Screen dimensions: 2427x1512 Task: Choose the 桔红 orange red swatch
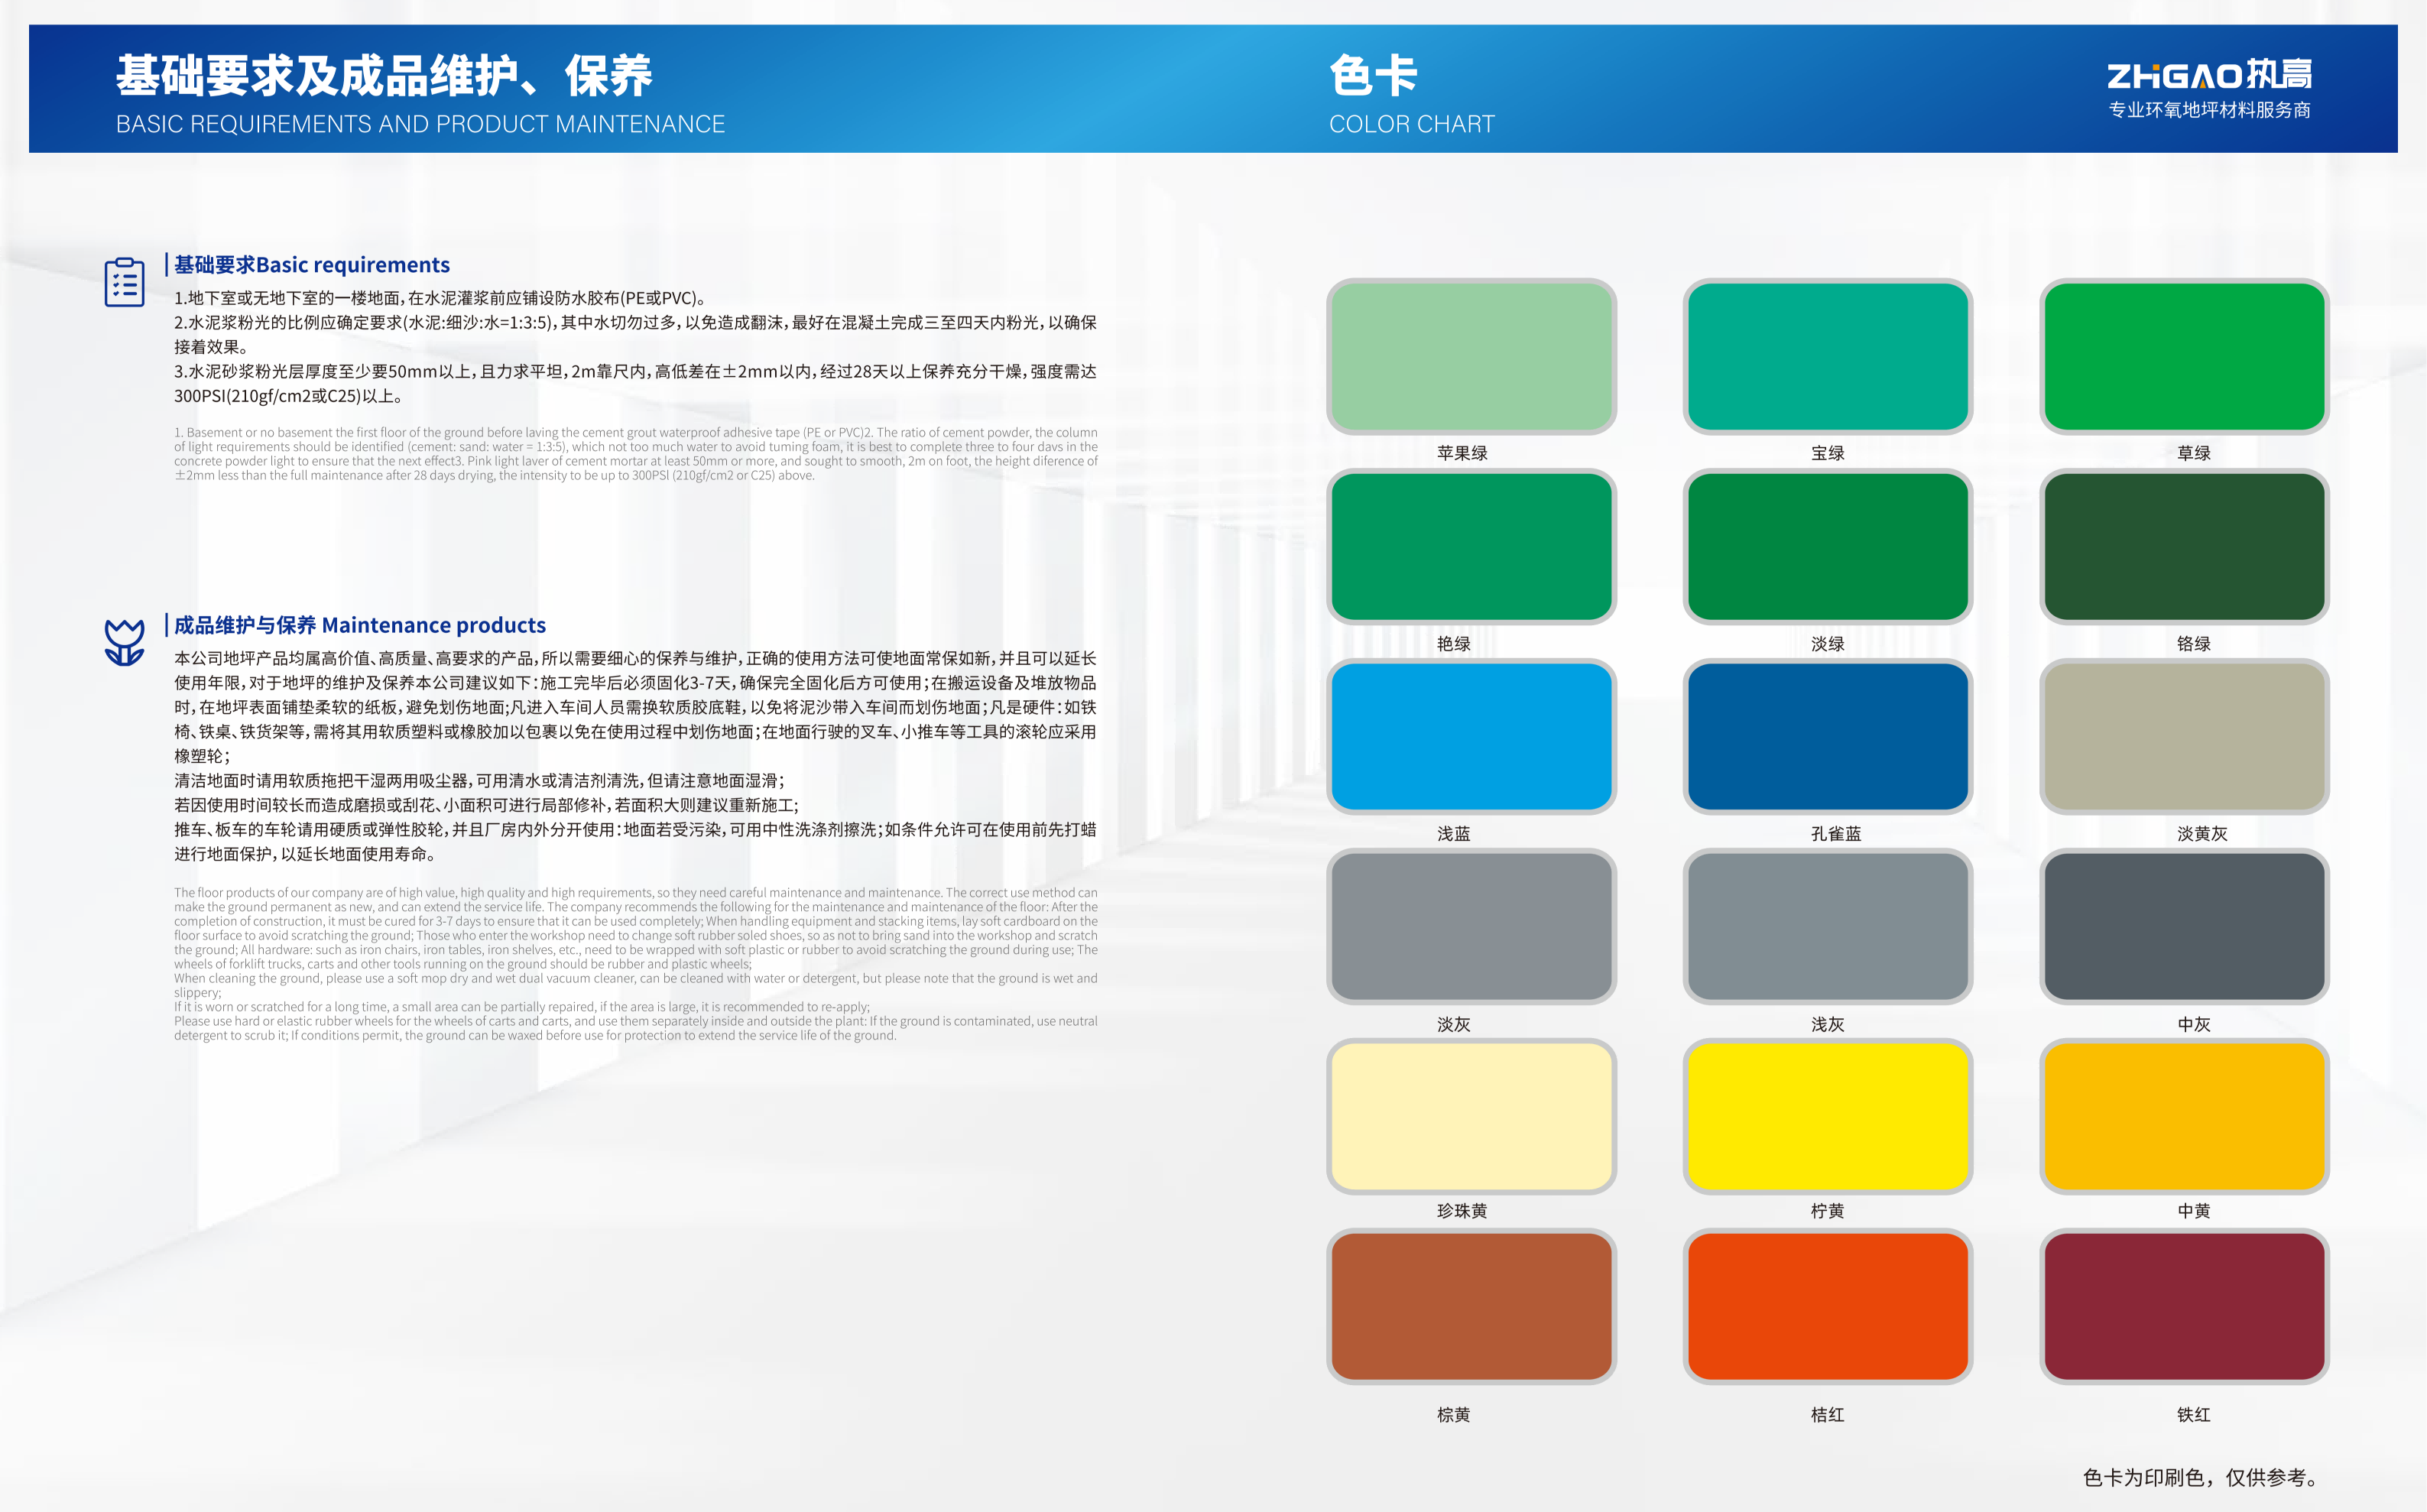[1827, 1306]
